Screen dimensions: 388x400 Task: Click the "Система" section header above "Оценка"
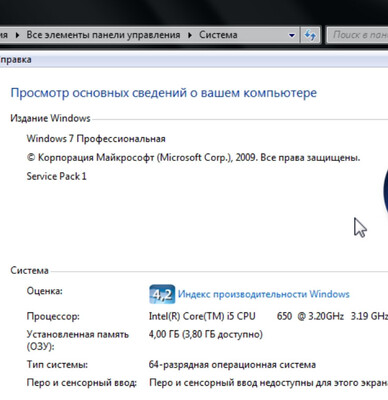(29, 270)
